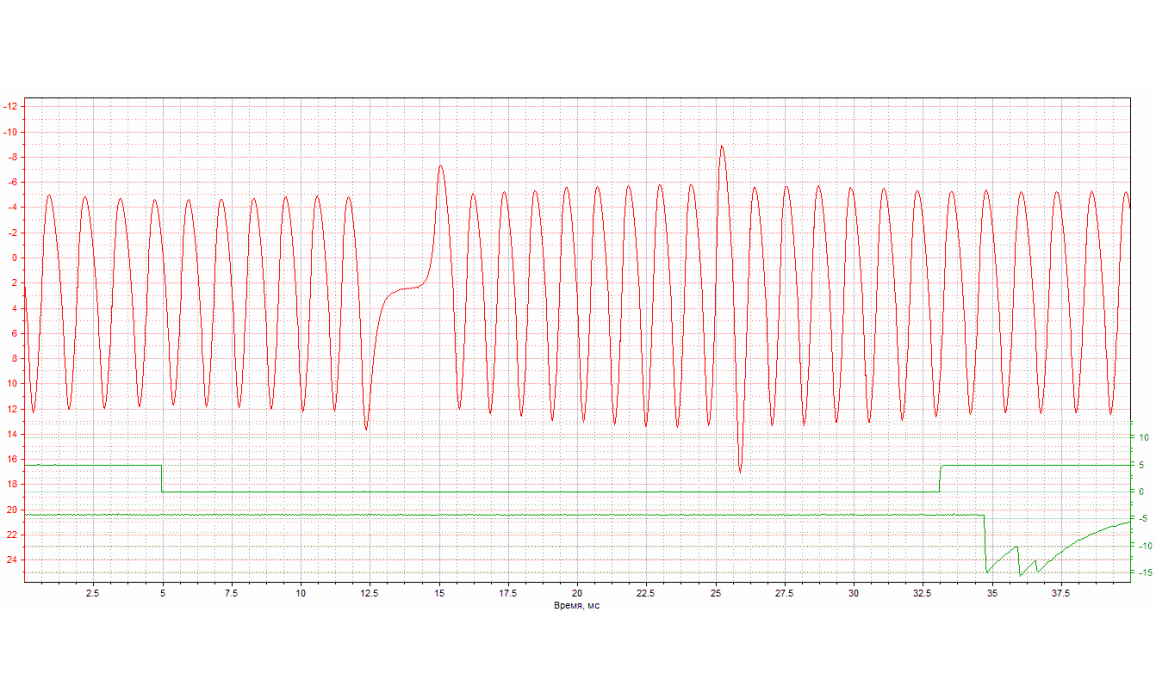Click the green signal falling edge at 5 ms

pyautogui.click(x=162, y=478)
